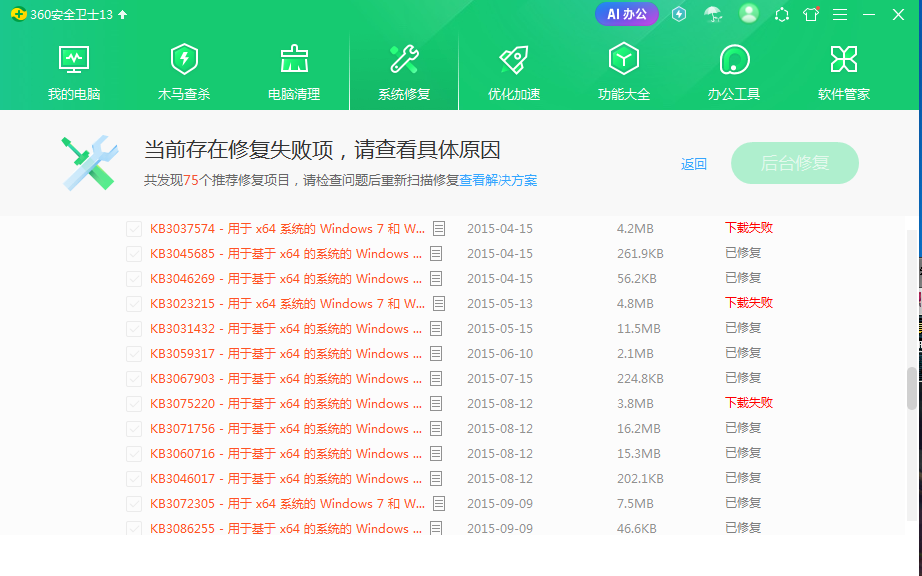The image size is (922, 576).
Task: Open 优化加速 rocket icon
Action: [x=514, y=60]
